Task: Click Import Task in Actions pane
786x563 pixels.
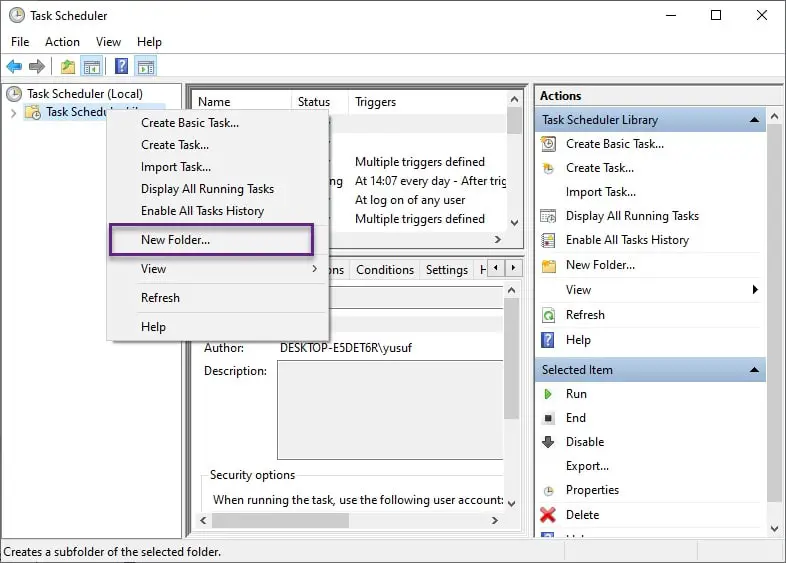Action: pyautogui.click(x=601, y=192)
